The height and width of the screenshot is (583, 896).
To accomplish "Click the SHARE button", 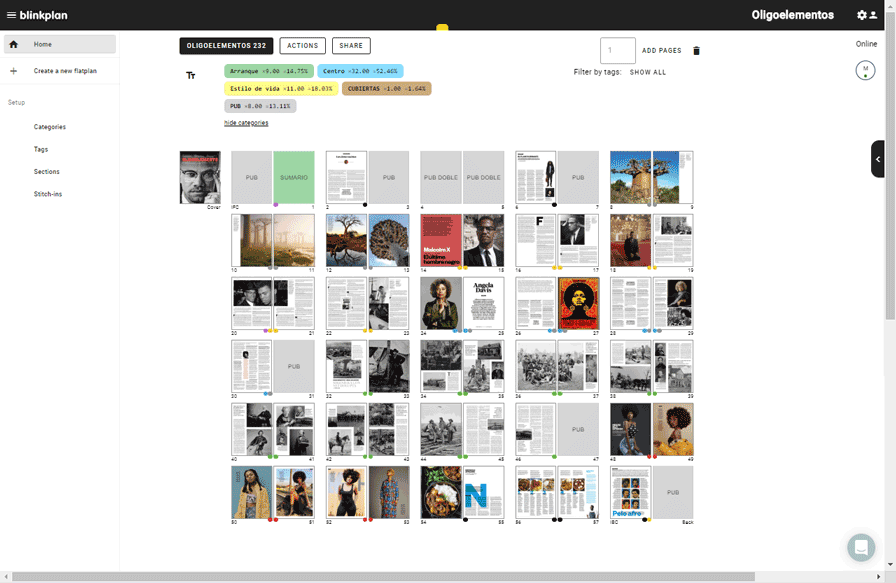I will pyautogui.click(x=351, y=46).
